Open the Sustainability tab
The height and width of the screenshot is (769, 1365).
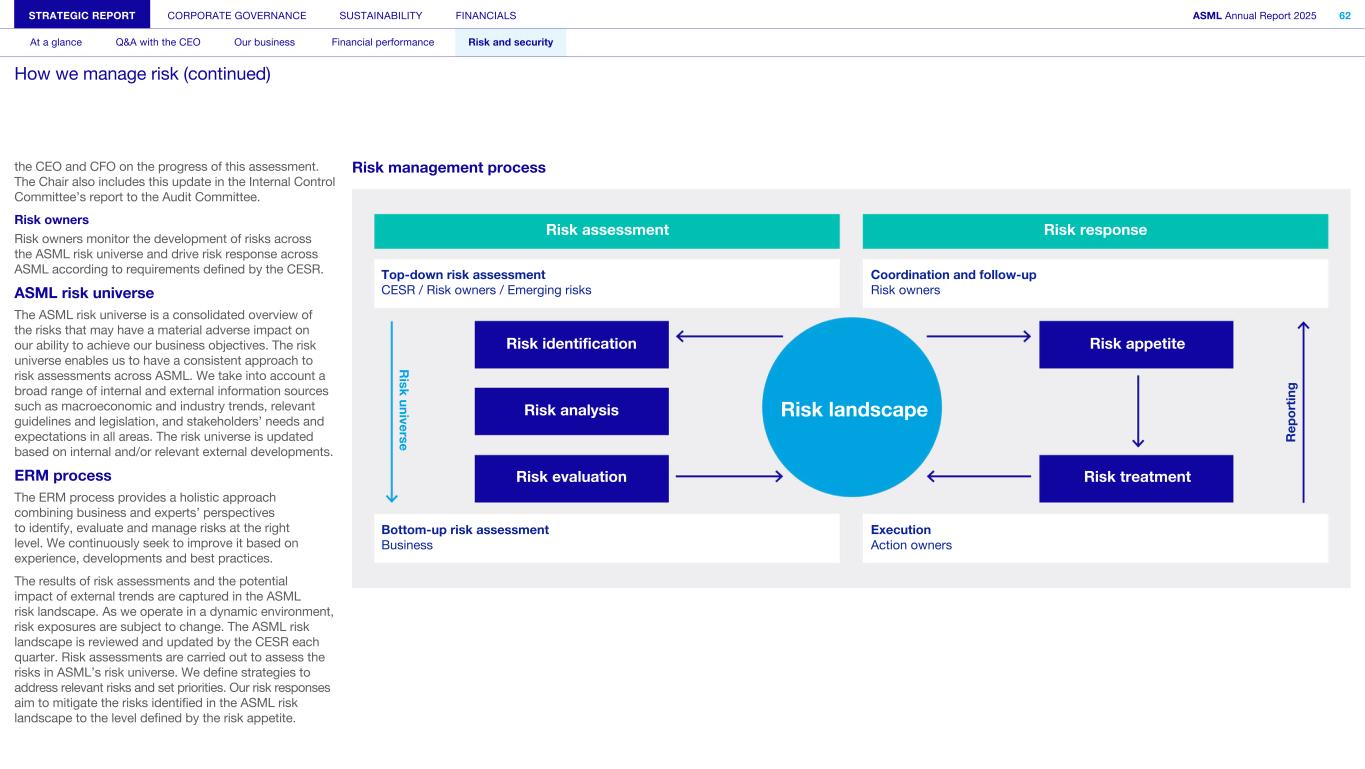coord(380,15)
